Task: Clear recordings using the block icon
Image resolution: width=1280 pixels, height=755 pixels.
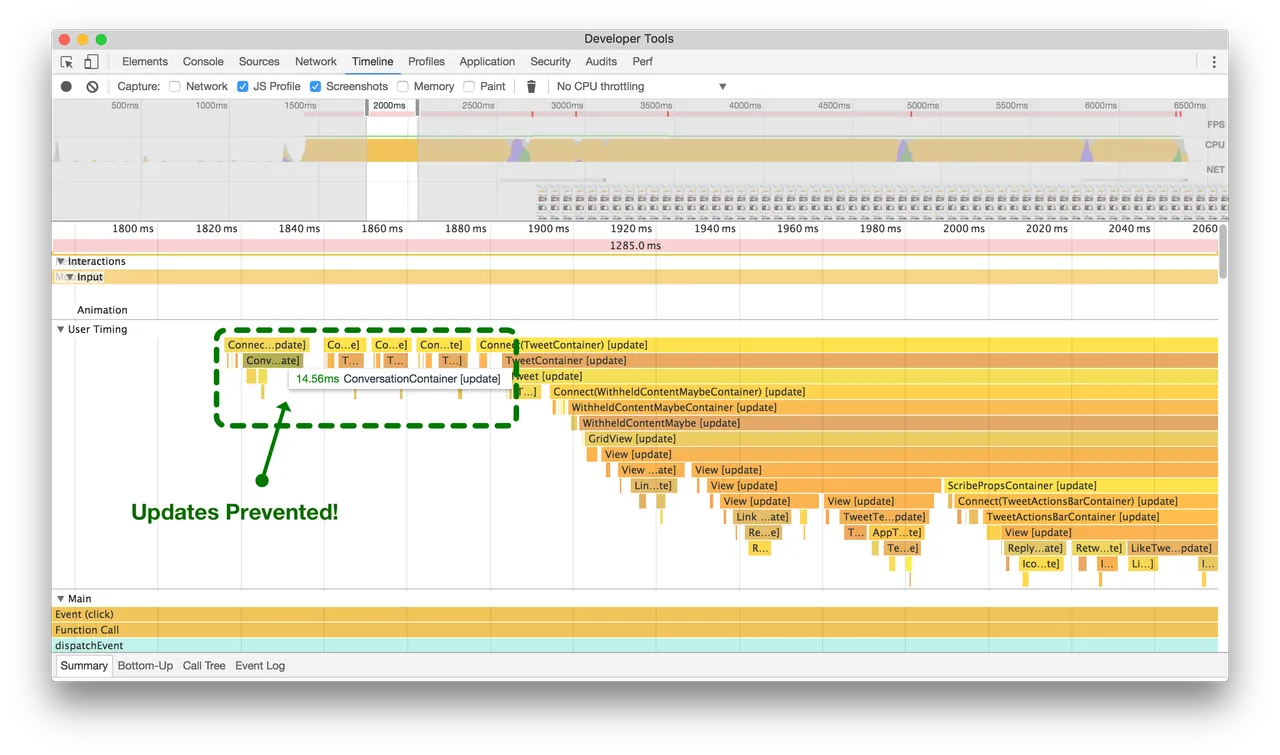Action: point(91,86)
